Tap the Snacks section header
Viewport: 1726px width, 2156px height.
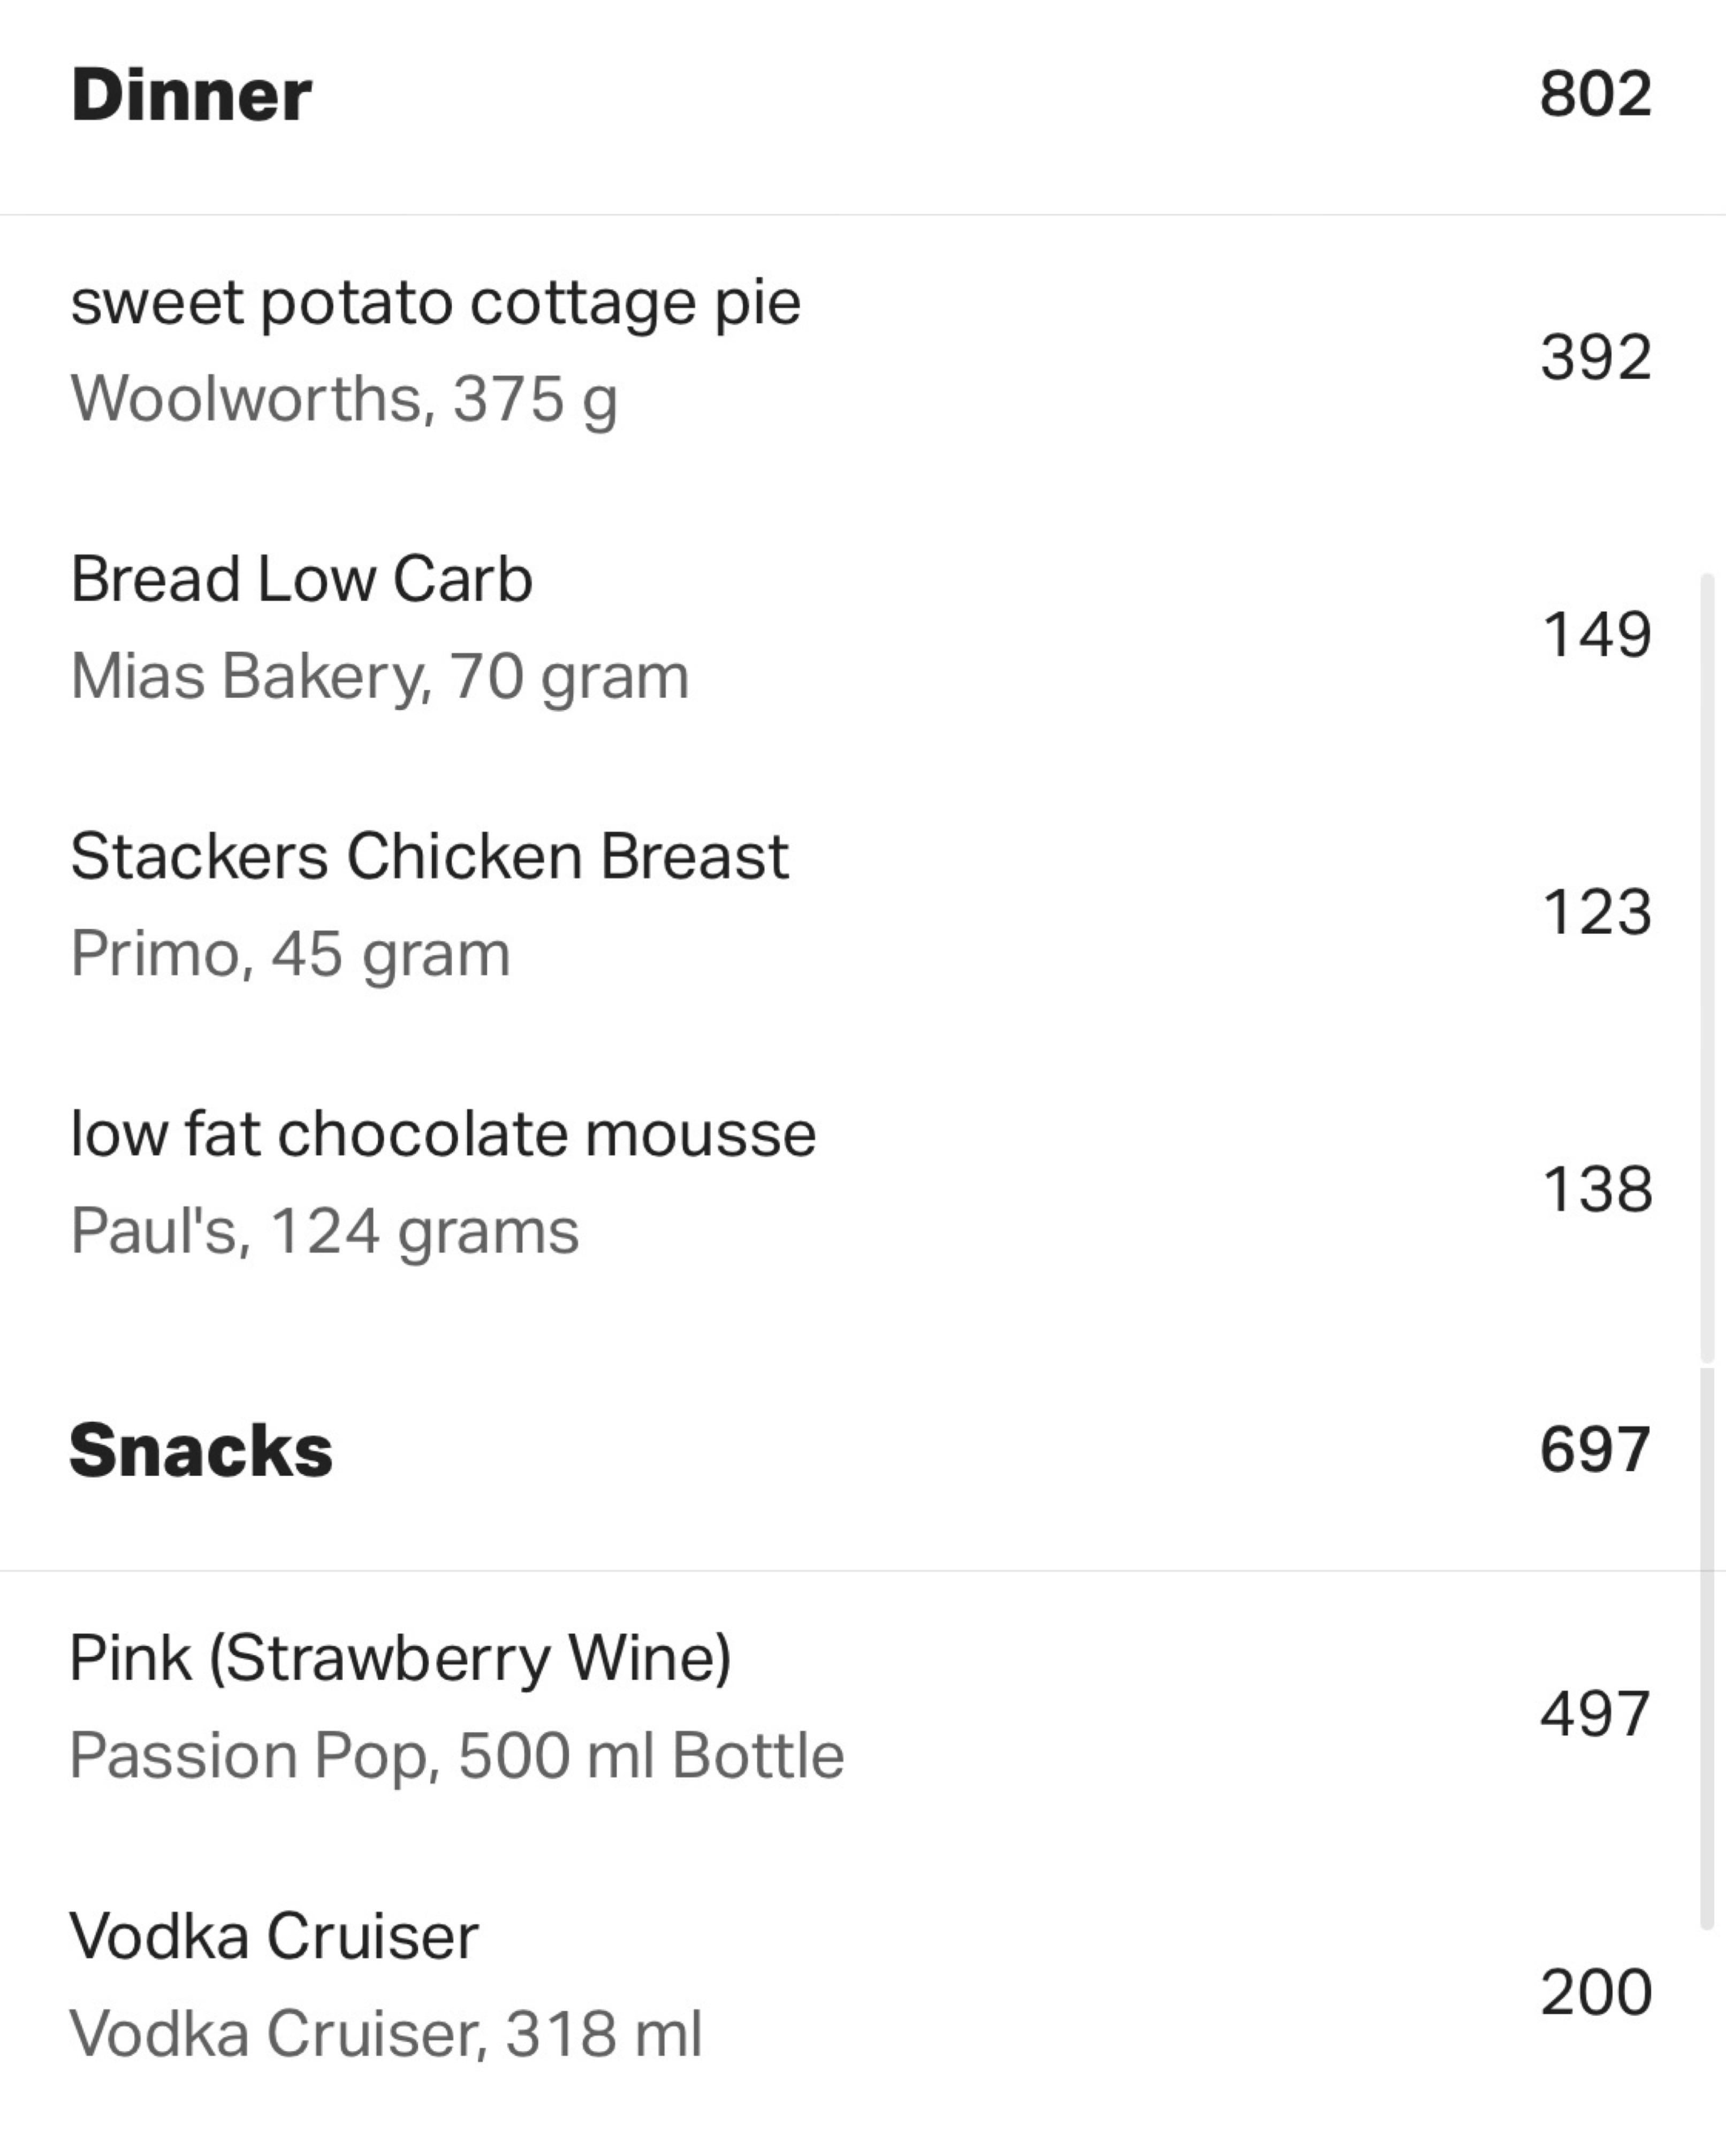pyautogui.click(x=201, y=1450)
